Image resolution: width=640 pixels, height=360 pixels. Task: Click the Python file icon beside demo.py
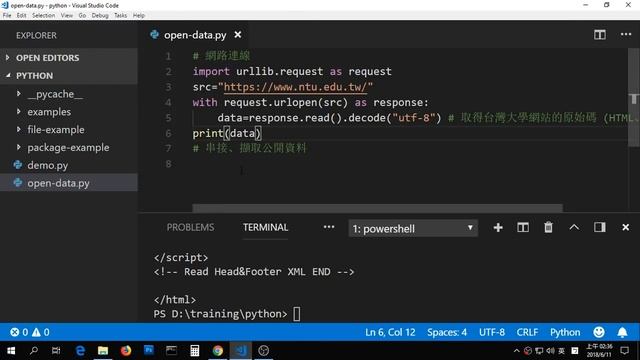pos(18,165)
